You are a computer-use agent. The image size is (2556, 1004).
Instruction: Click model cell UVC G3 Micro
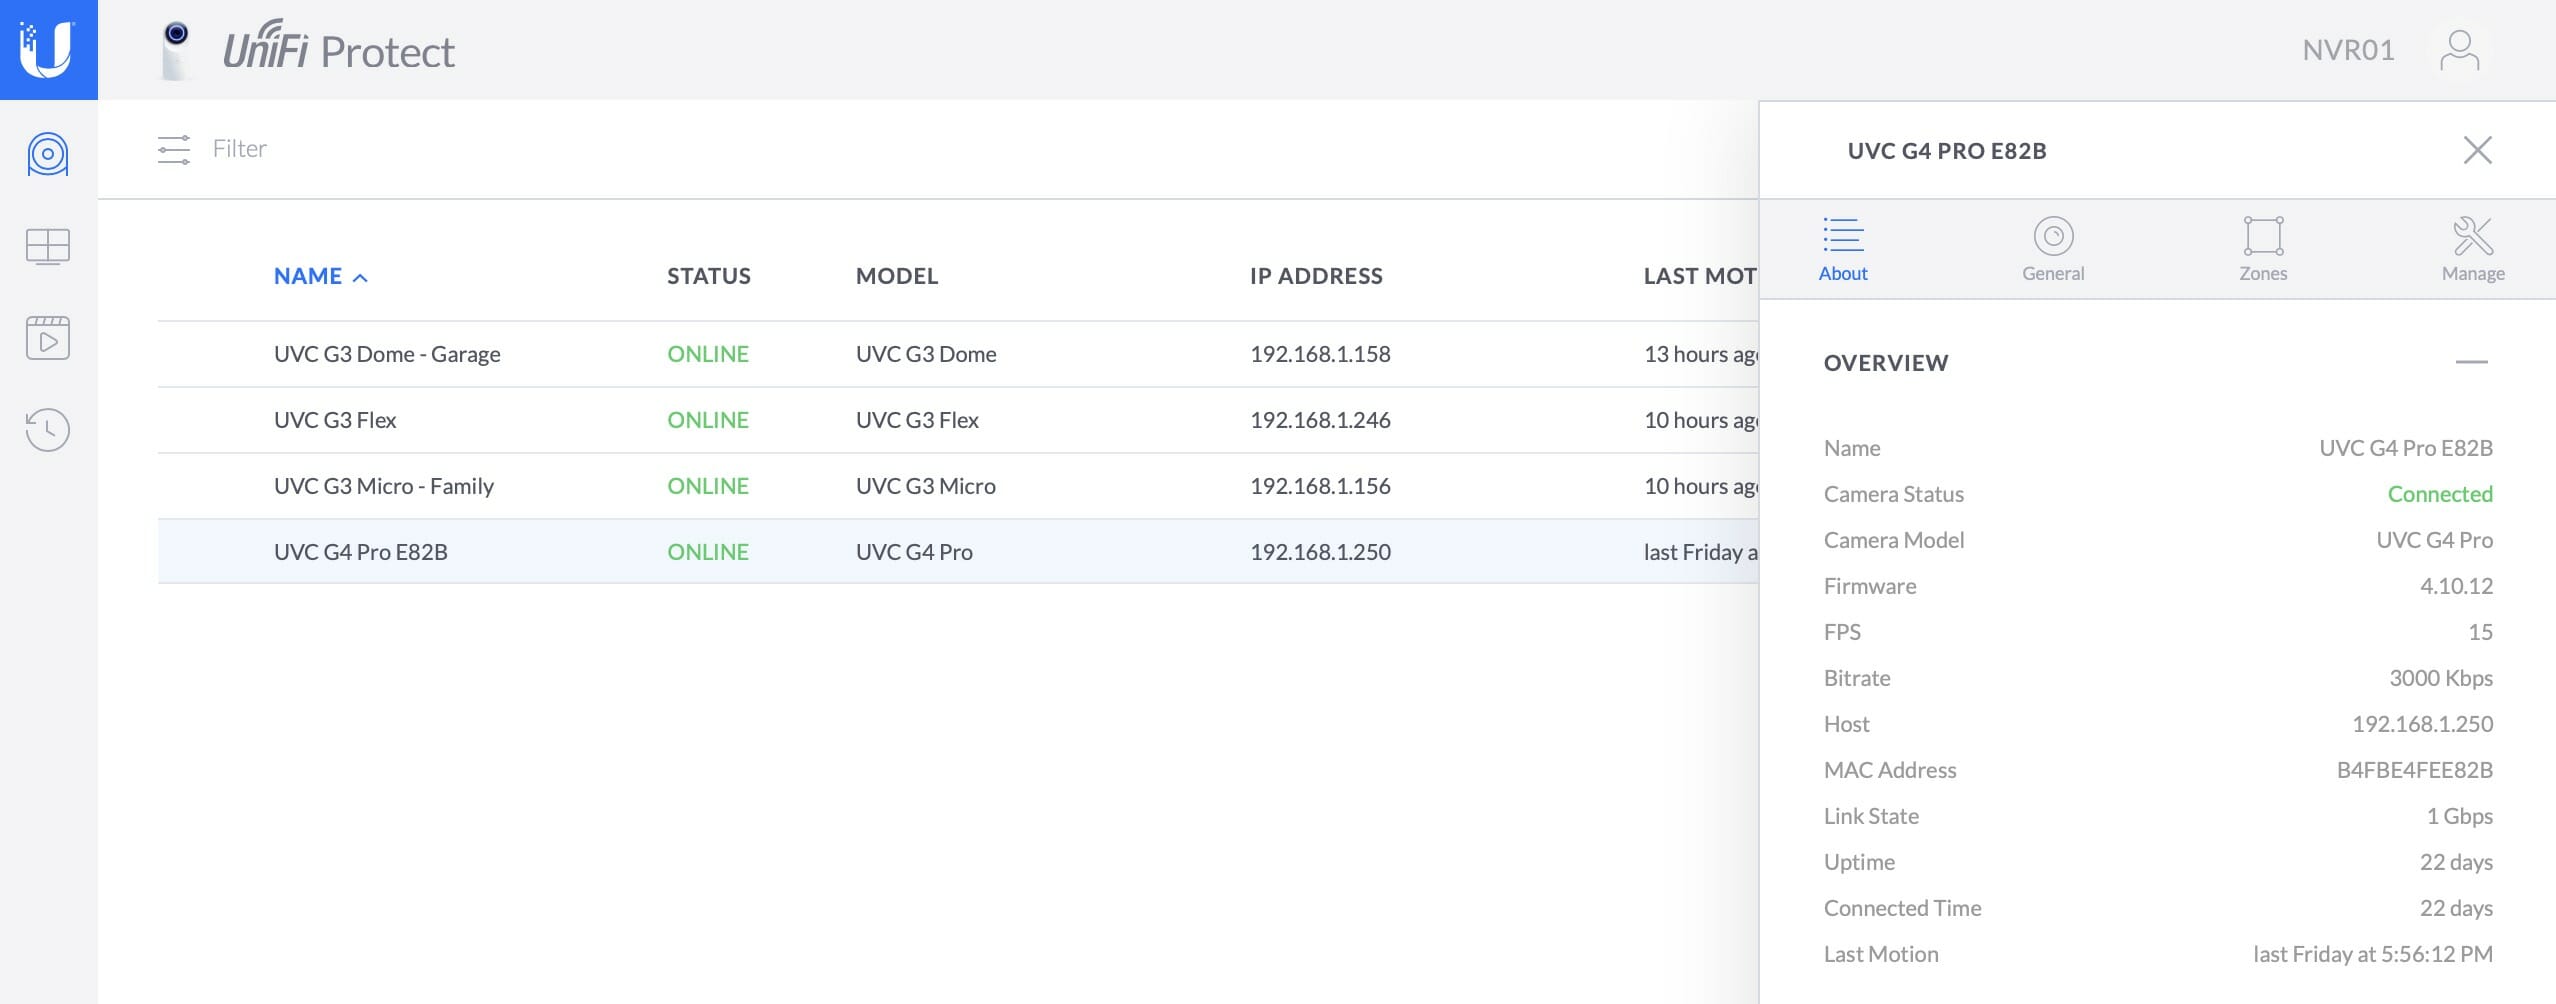926,486
